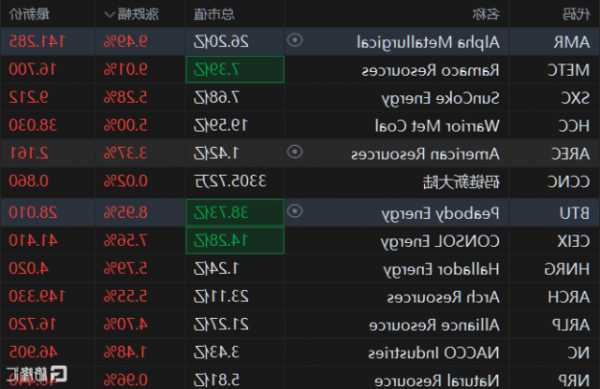The image size is (600, 389).
Task: Select the Alliance Resource row price 16.720
Action: pyautogui.click(x=33, y=324)
